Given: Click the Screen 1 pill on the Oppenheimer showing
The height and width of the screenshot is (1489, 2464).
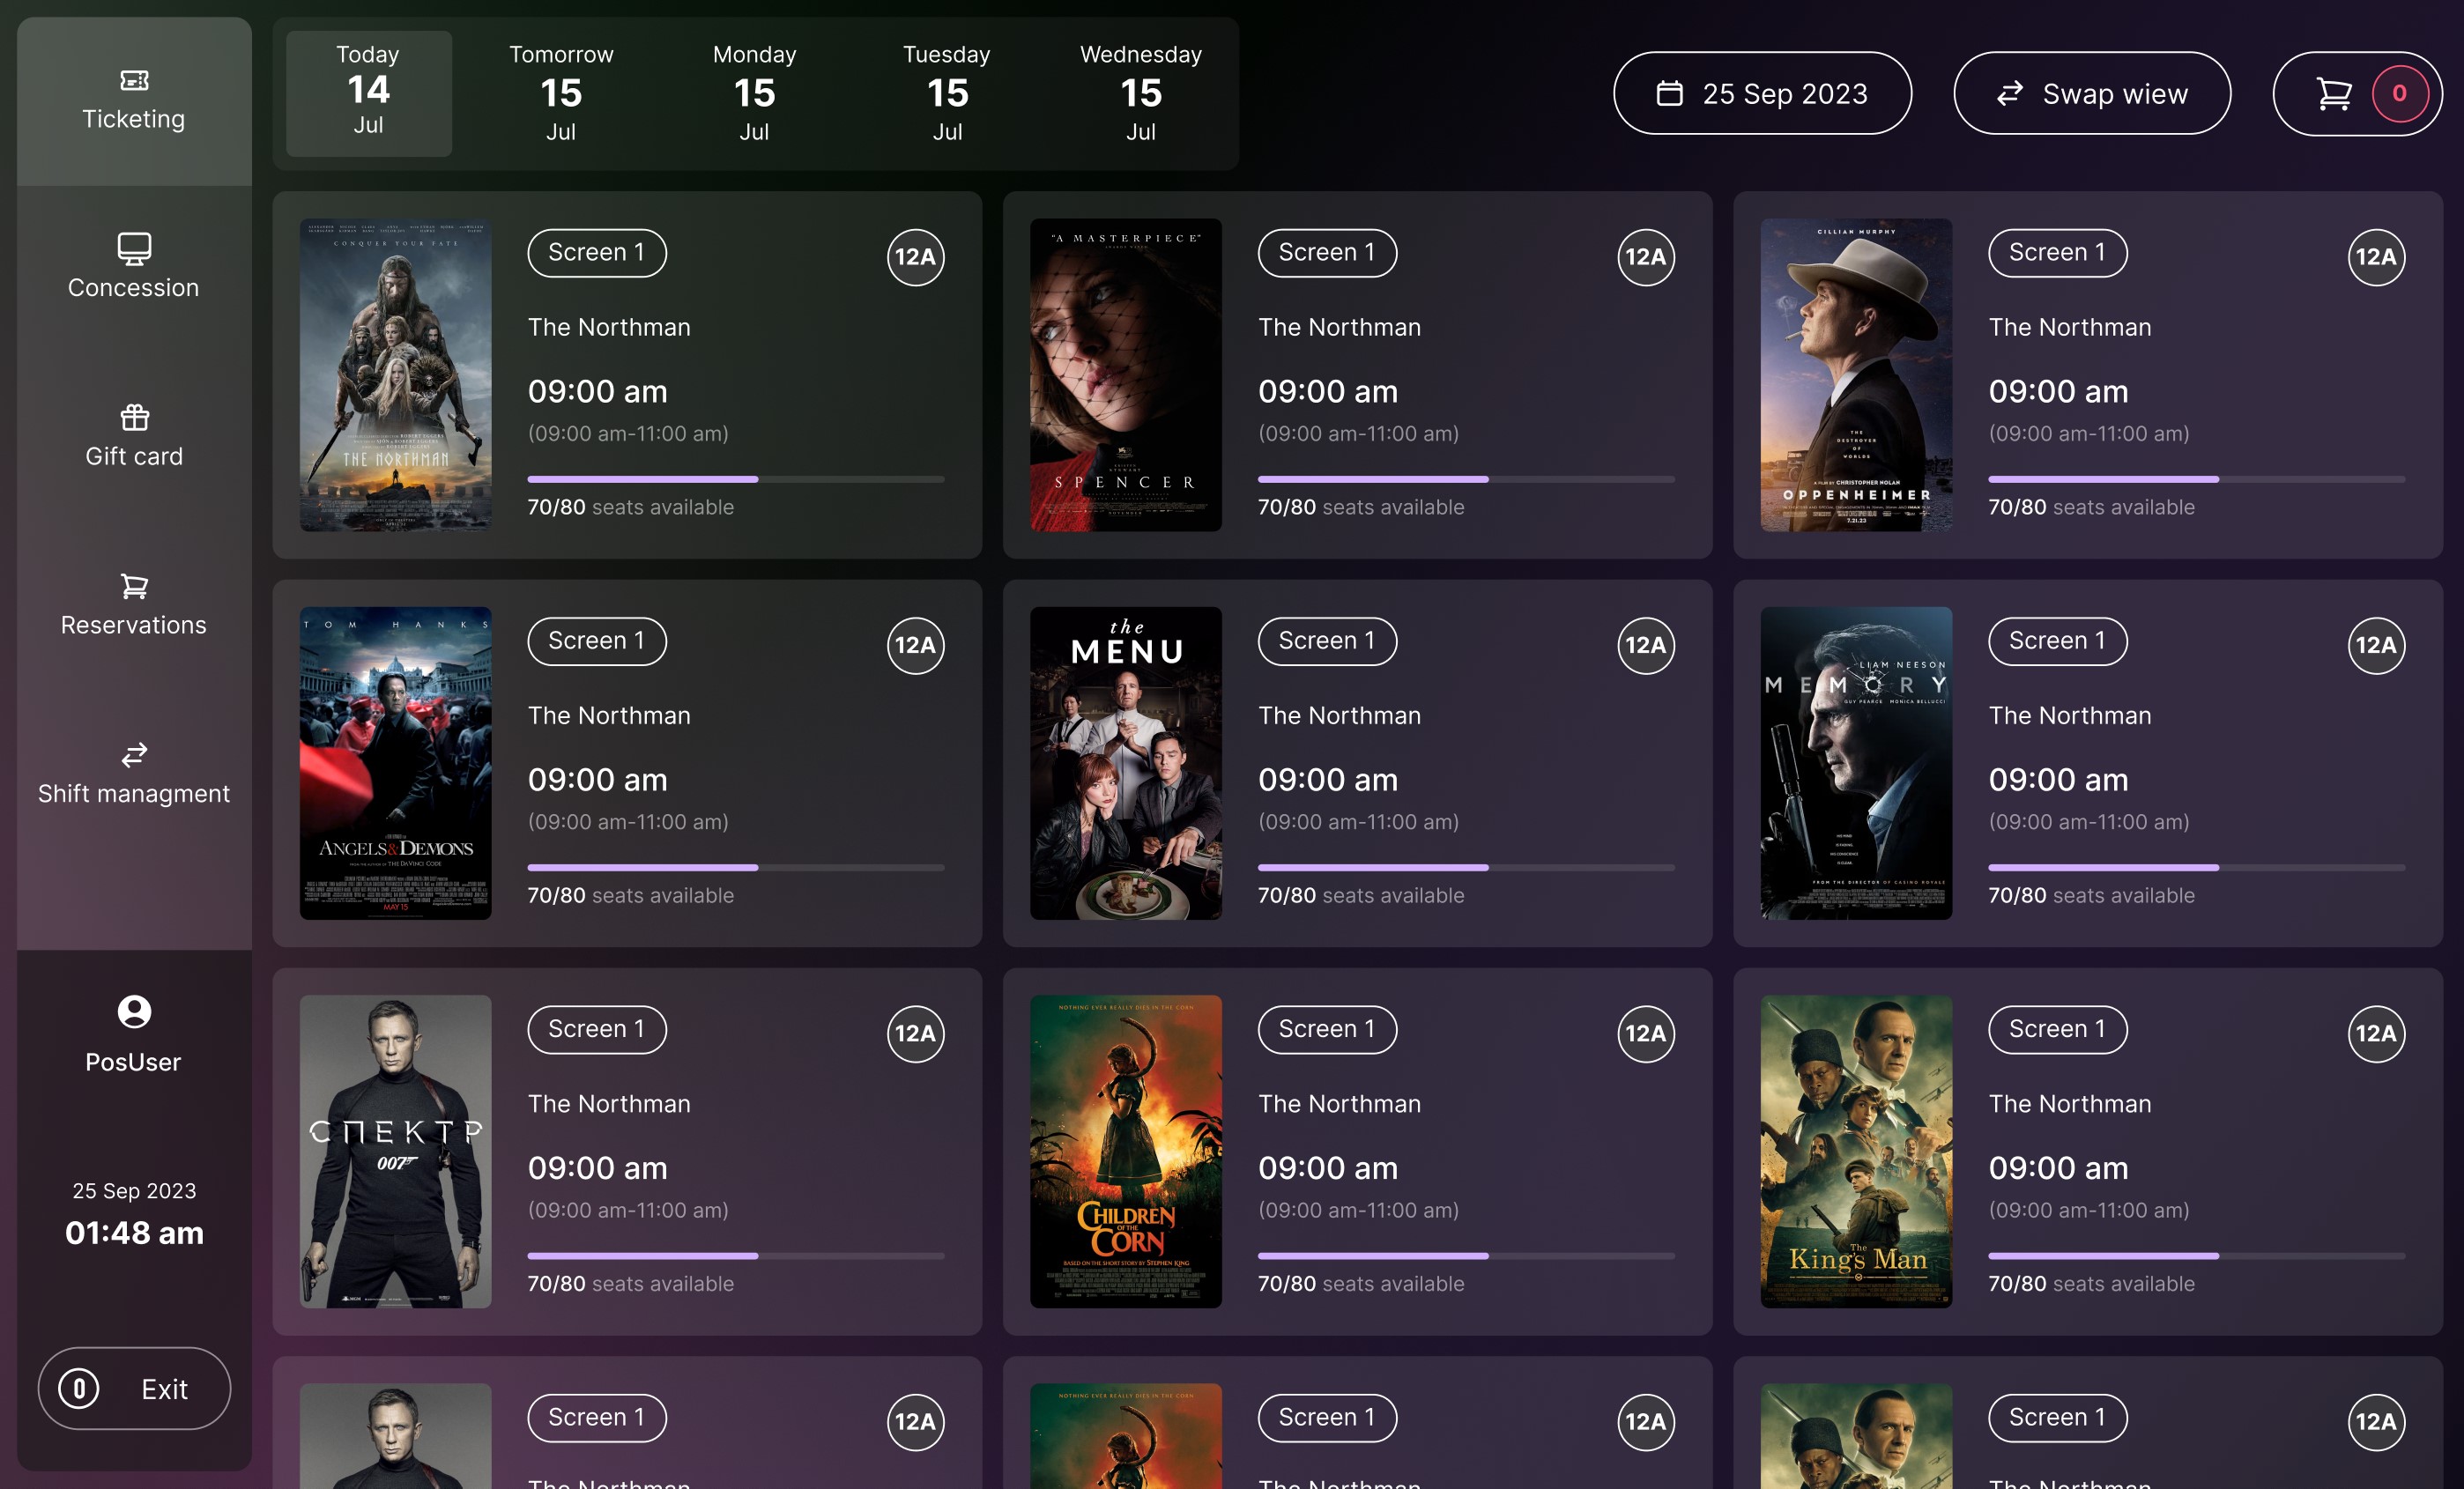Looking at the screenshot, I should tap(2057, 252).
